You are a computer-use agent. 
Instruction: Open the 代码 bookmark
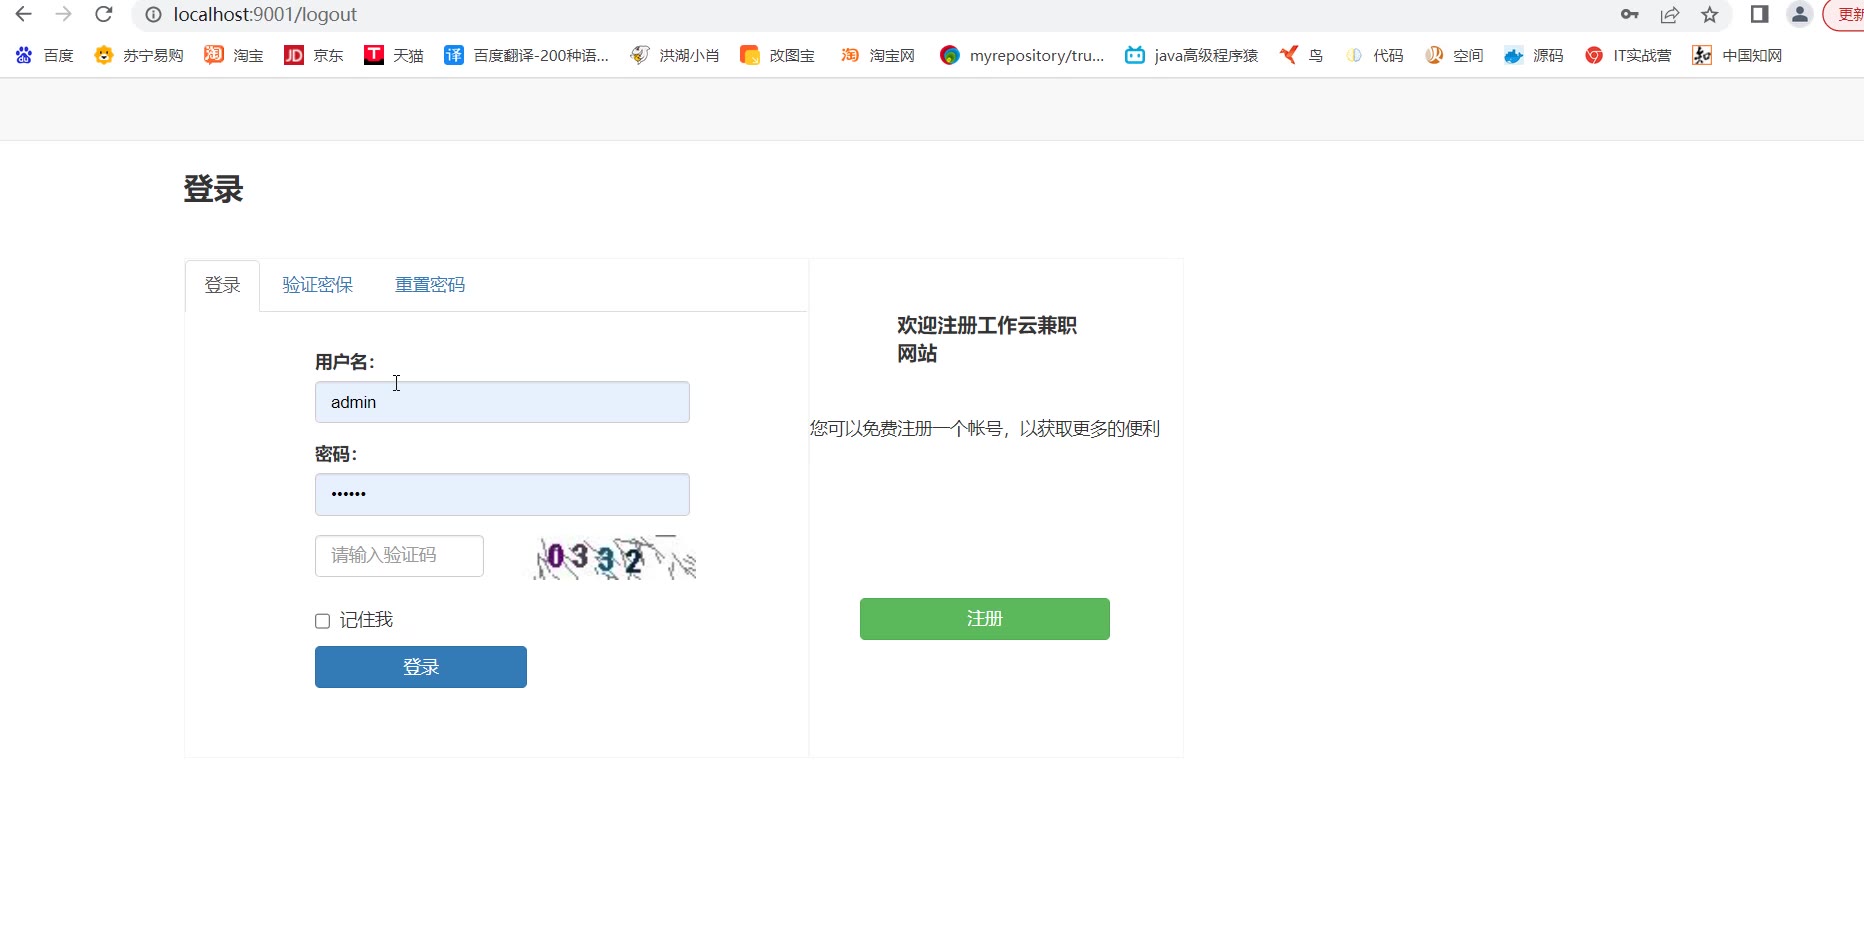(x=1374, y=55)
